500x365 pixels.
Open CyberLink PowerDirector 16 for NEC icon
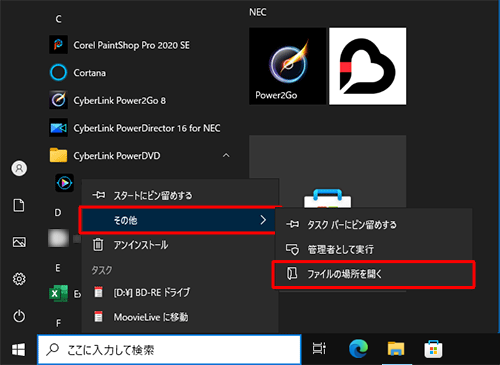[x=58, y=128]
